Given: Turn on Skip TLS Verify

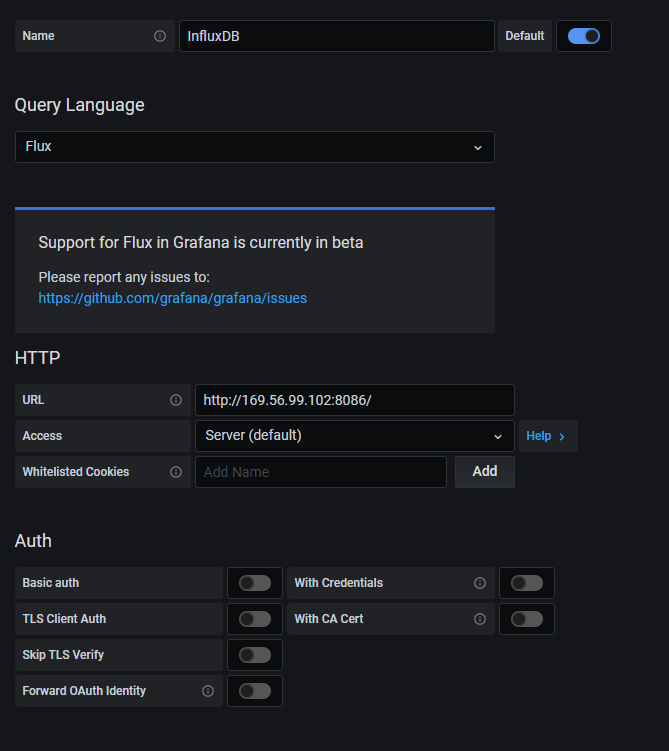Looking at the screenshot, I should click(x=255, y=655).
